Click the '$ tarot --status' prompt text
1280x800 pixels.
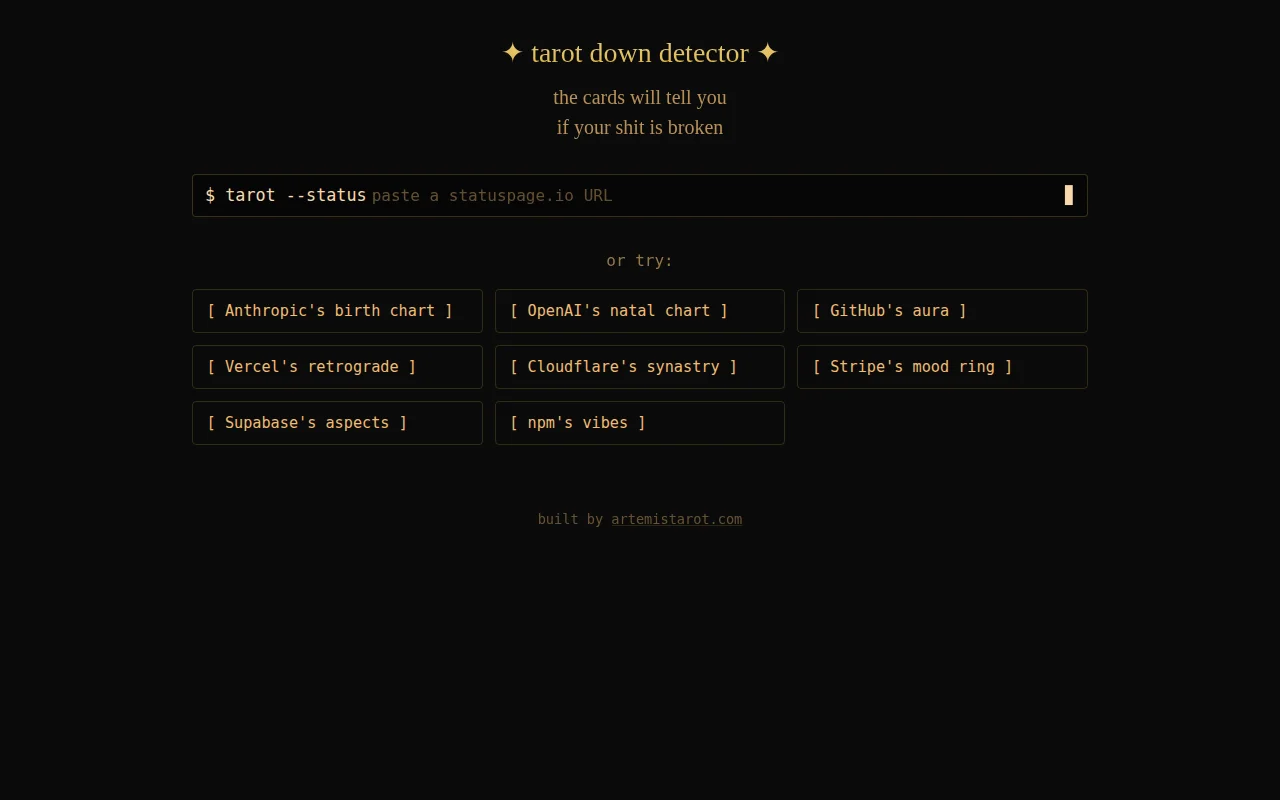[x=286, y=195]
